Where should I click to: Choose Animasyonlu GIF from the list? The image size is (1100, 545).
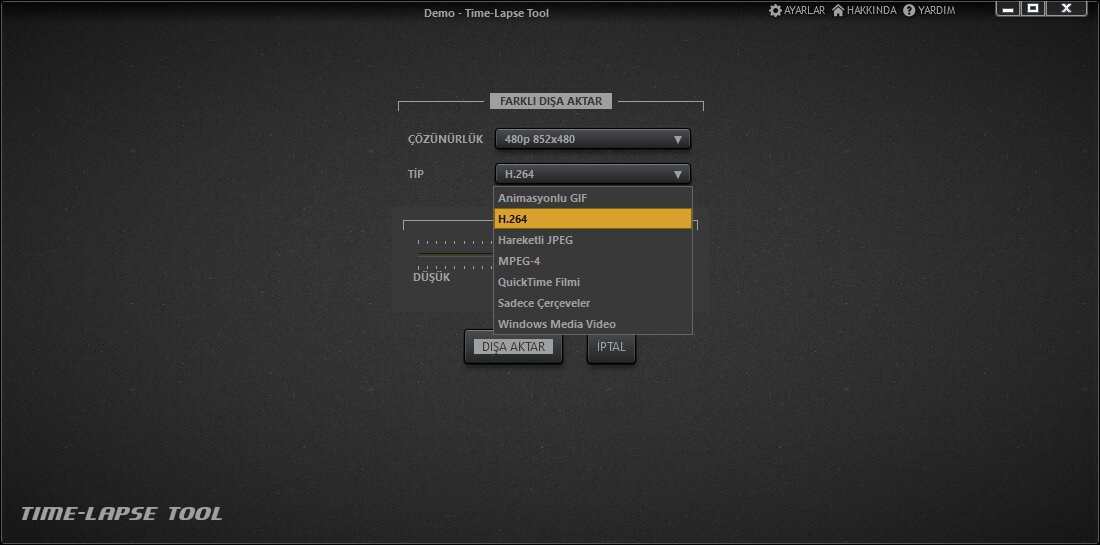[x=592, y=198]
